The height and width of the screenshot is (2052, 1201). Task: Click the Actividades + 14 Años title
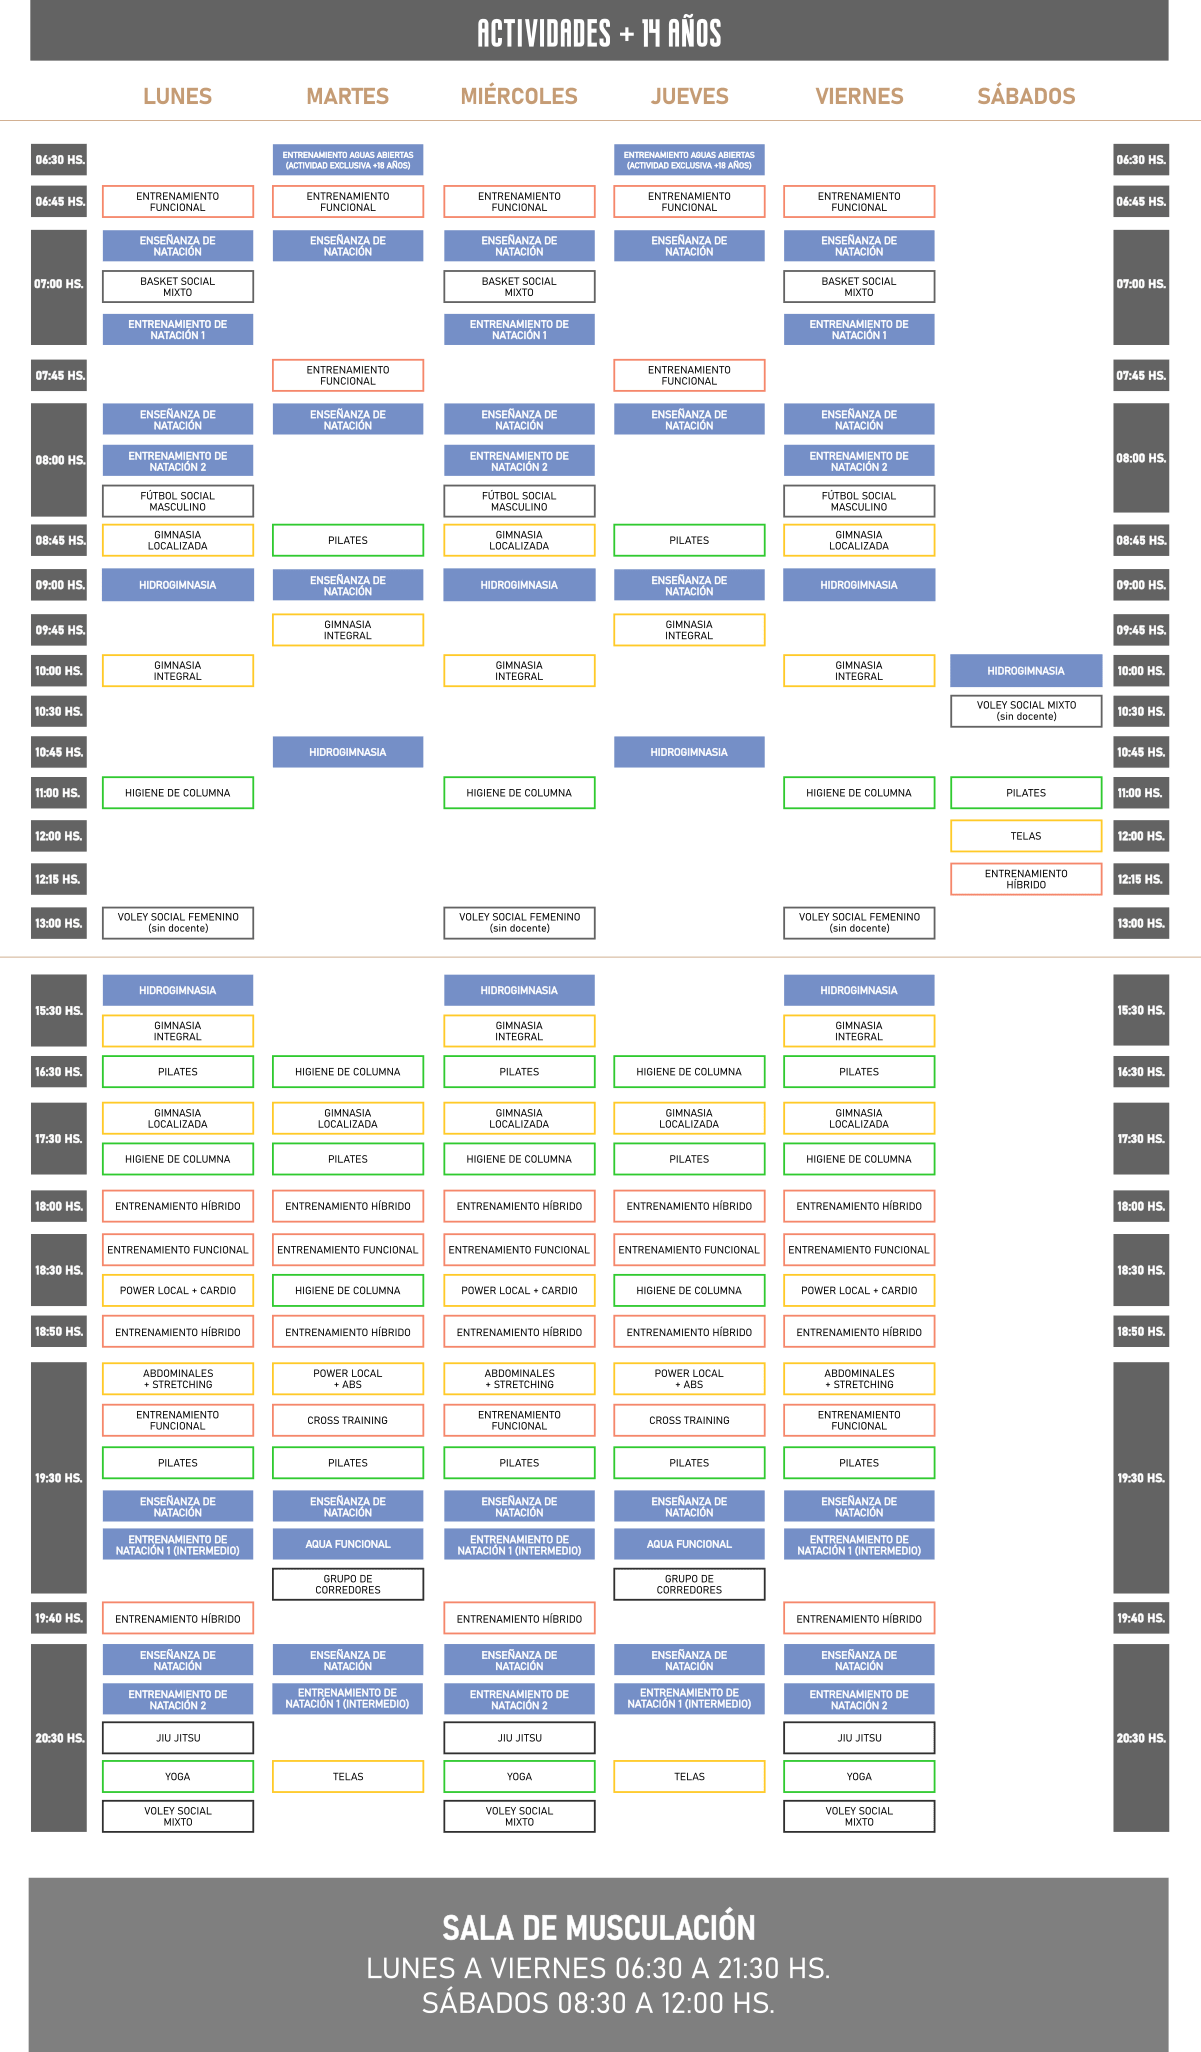(x=599, y=33)
